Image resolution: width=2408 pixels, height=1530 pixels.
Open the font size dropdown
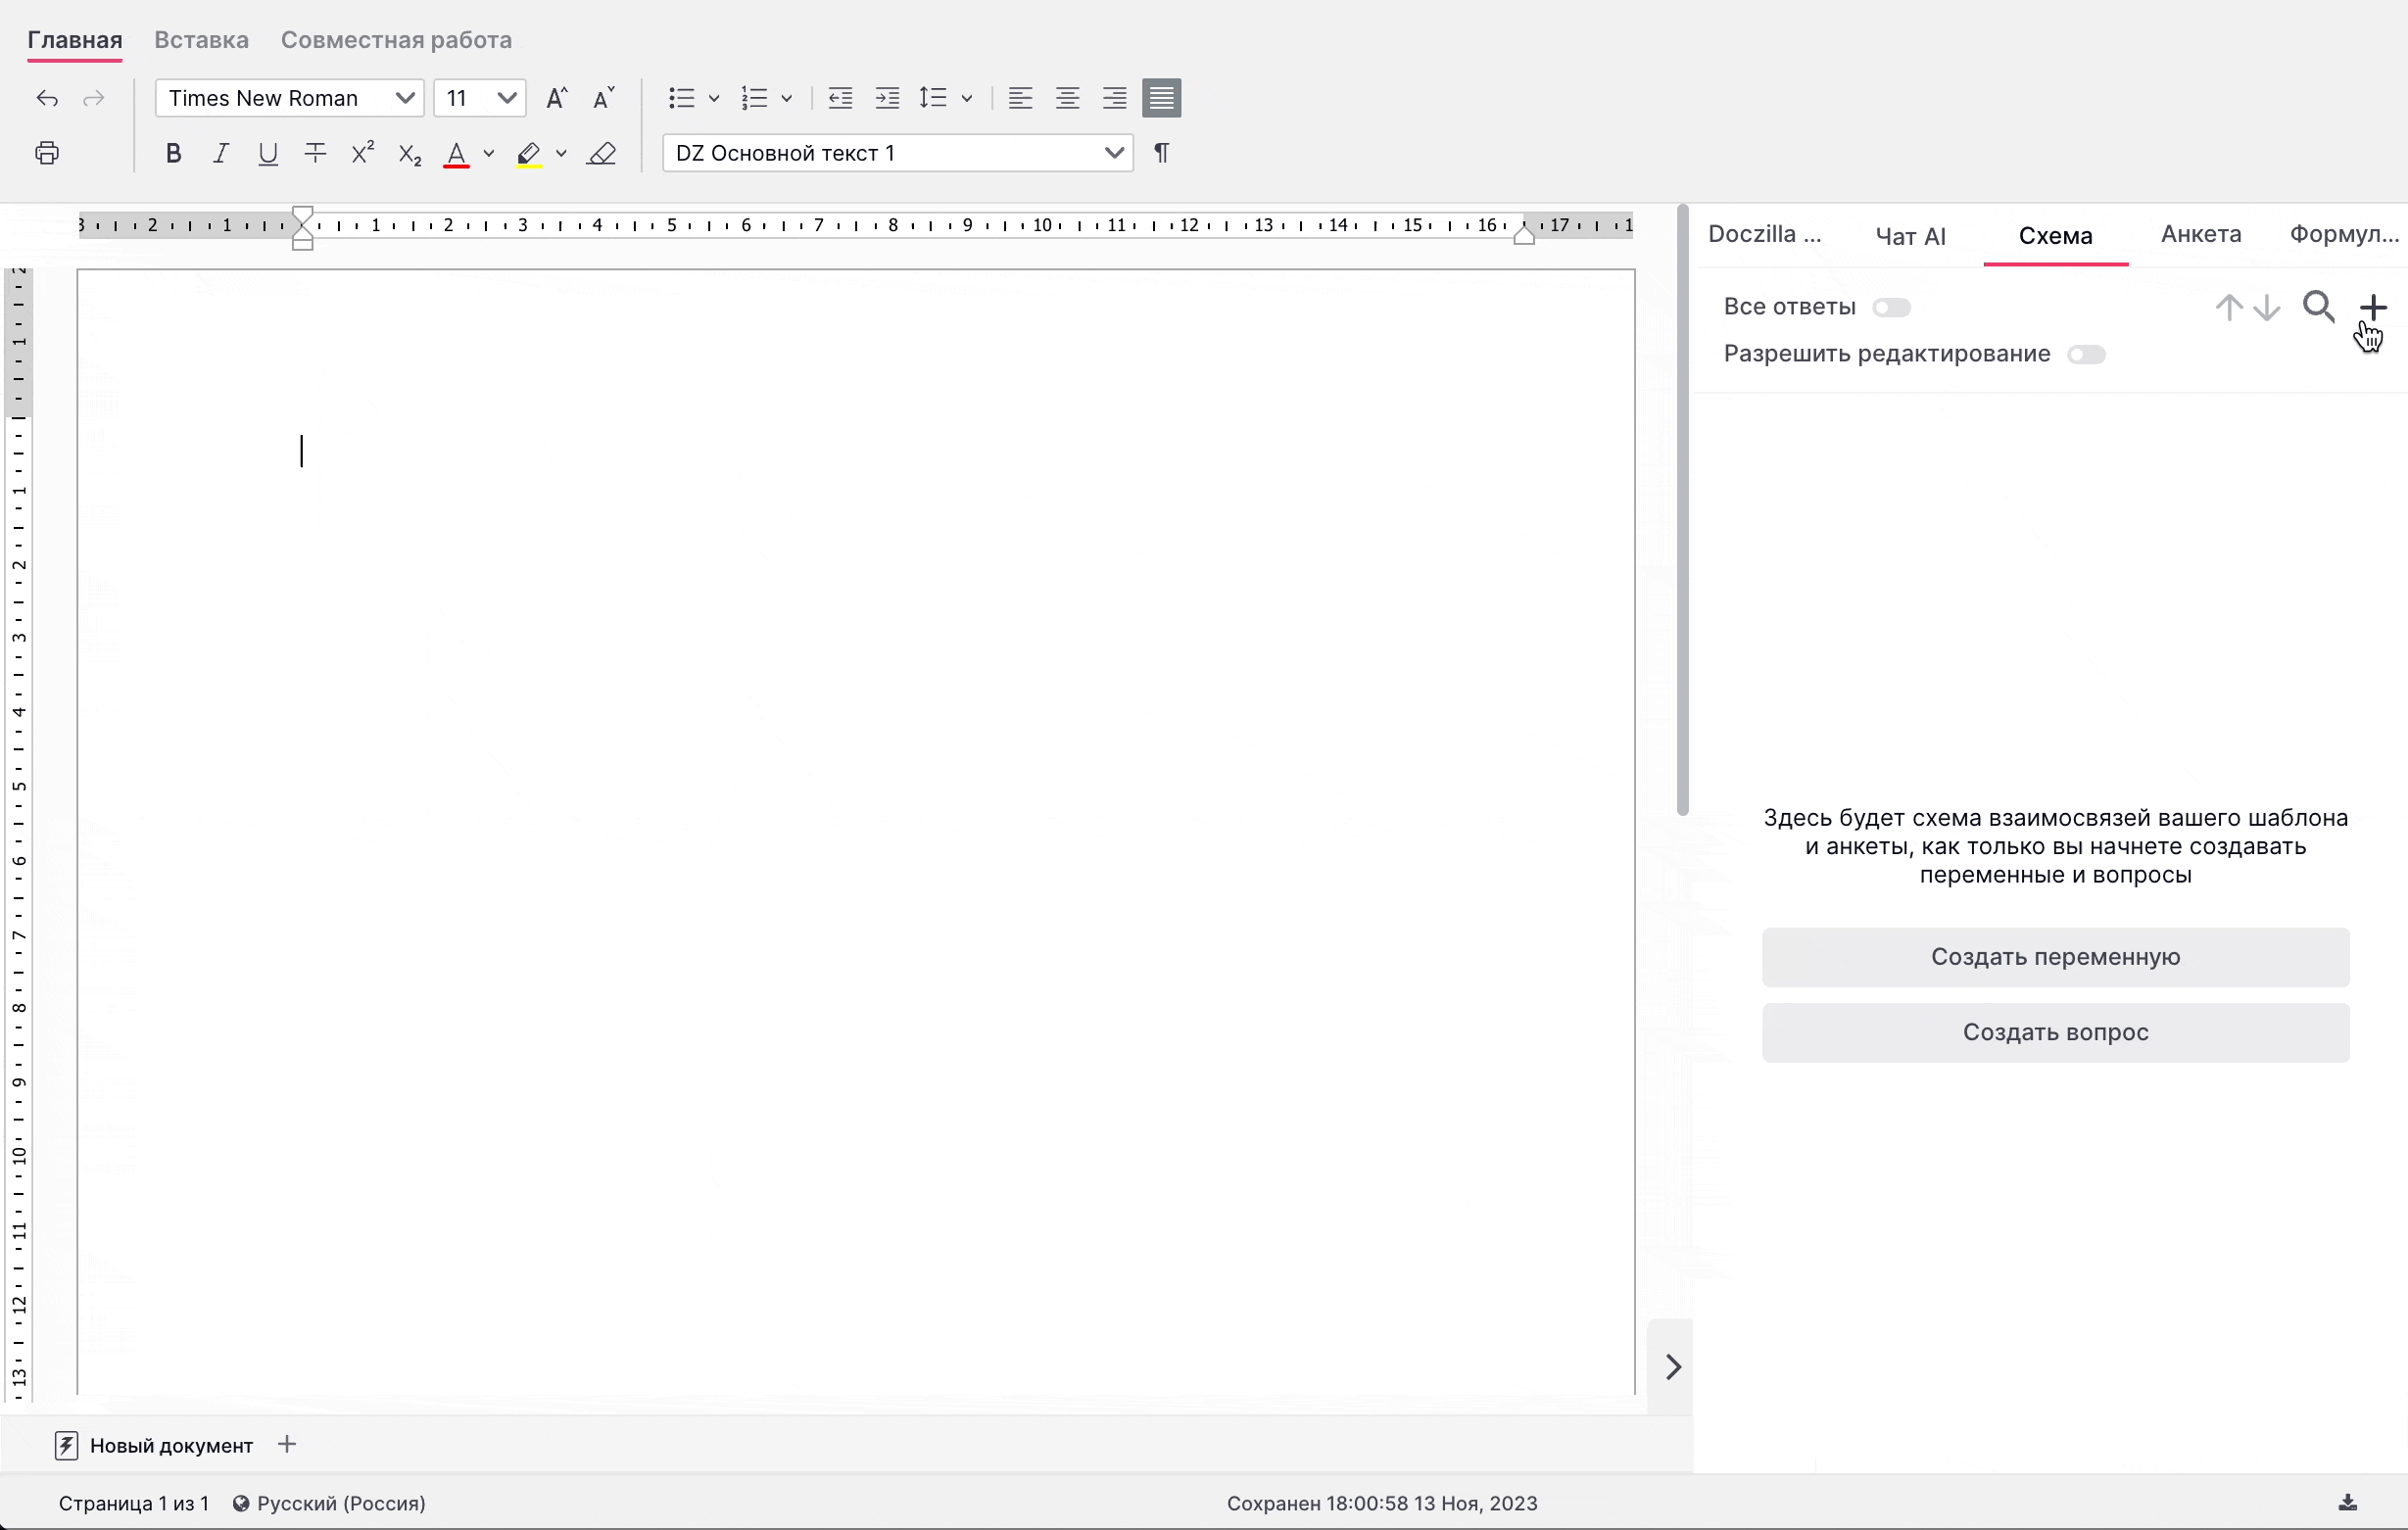[480, 98]
